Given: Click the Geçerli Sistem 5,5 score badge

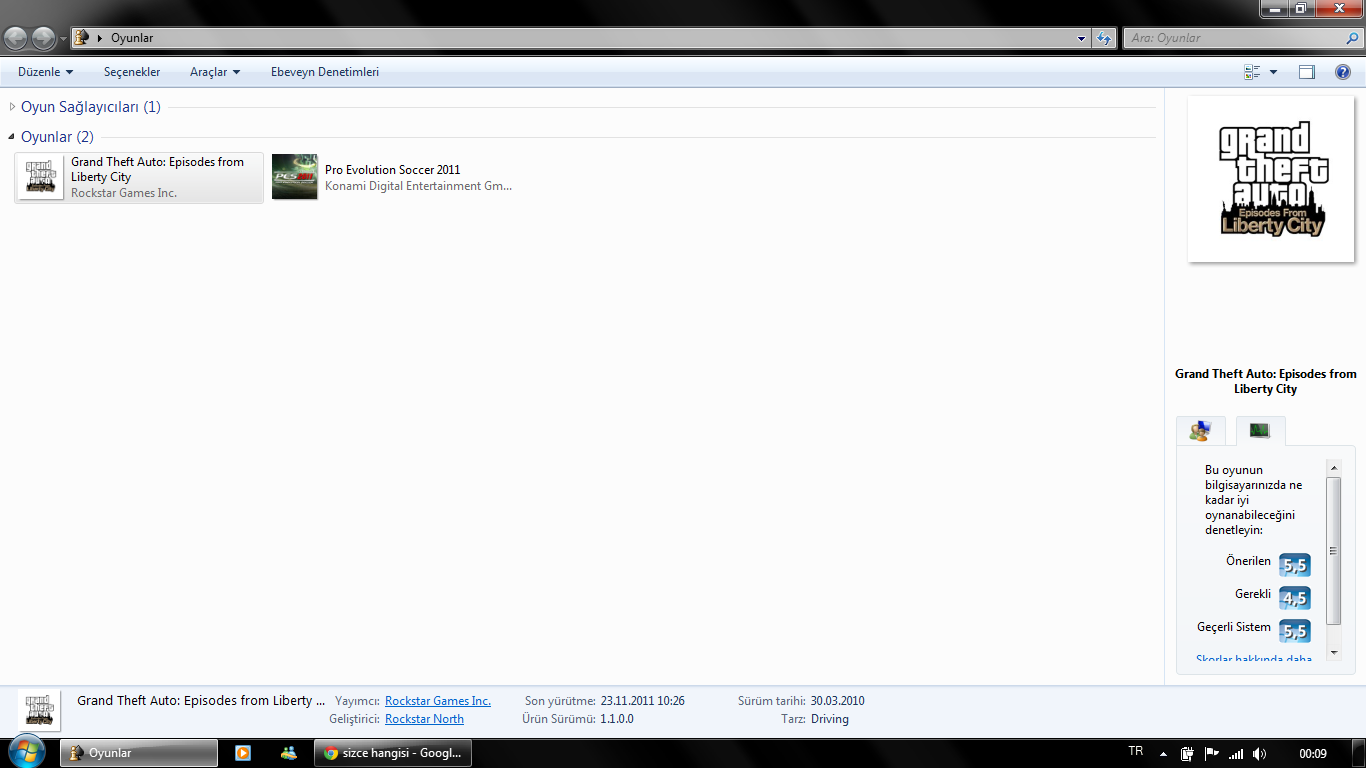Looking at the screenshot, I should [1295, 631].
